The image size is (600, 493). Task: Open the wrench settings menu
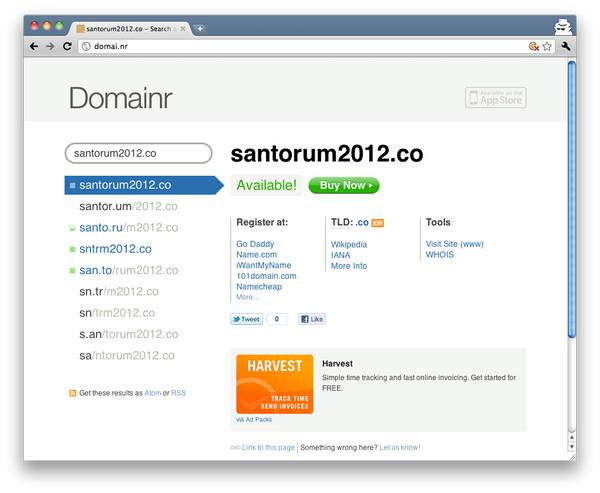tap(566, 46)
